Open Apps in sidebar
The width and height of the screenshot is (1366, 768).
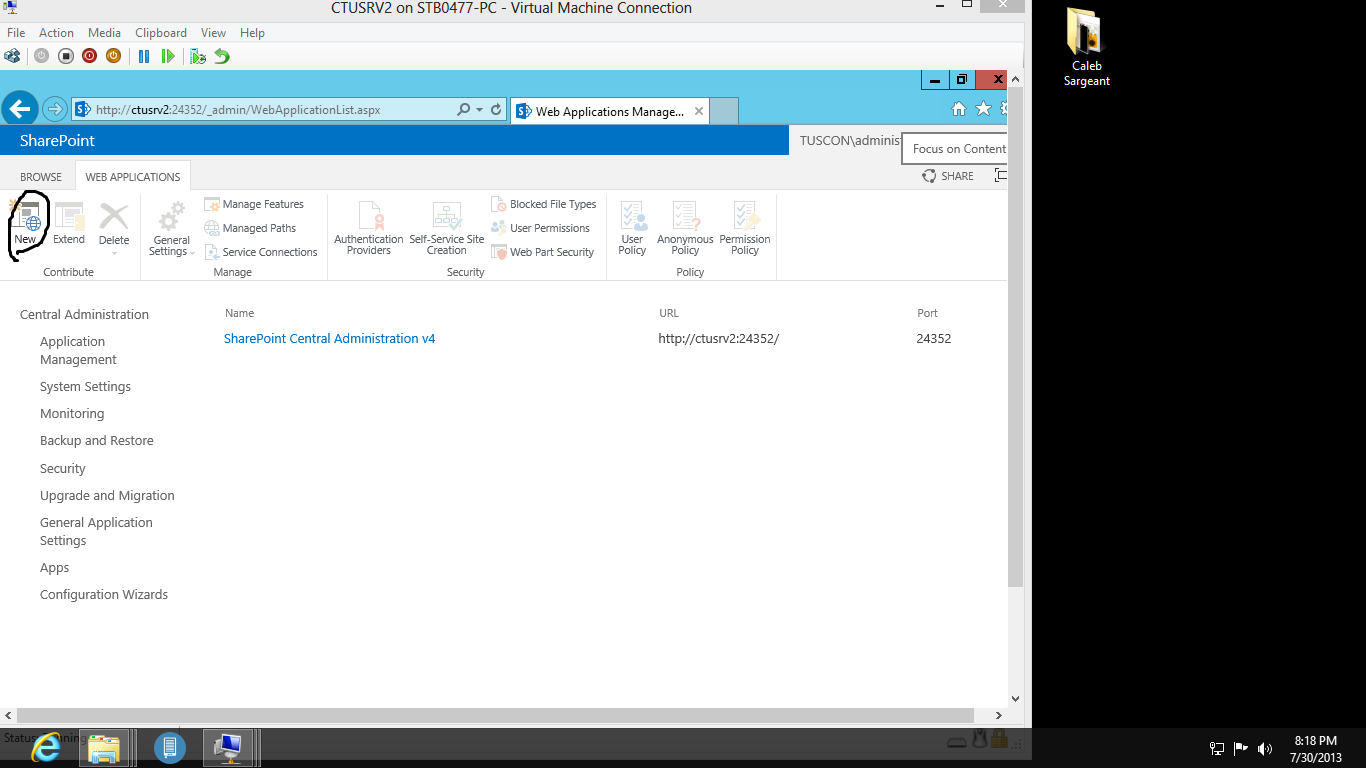55,568
